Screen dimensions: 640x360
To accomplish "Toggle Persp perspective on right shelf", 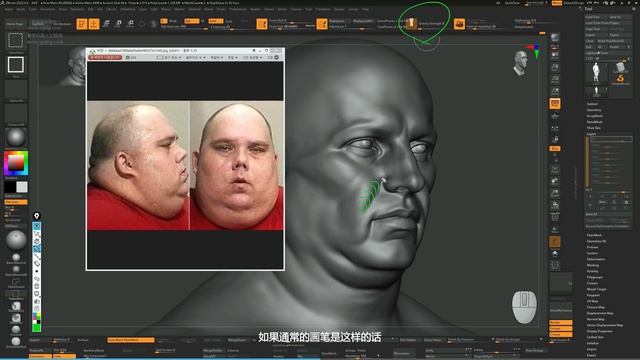I will click(555, 104).
